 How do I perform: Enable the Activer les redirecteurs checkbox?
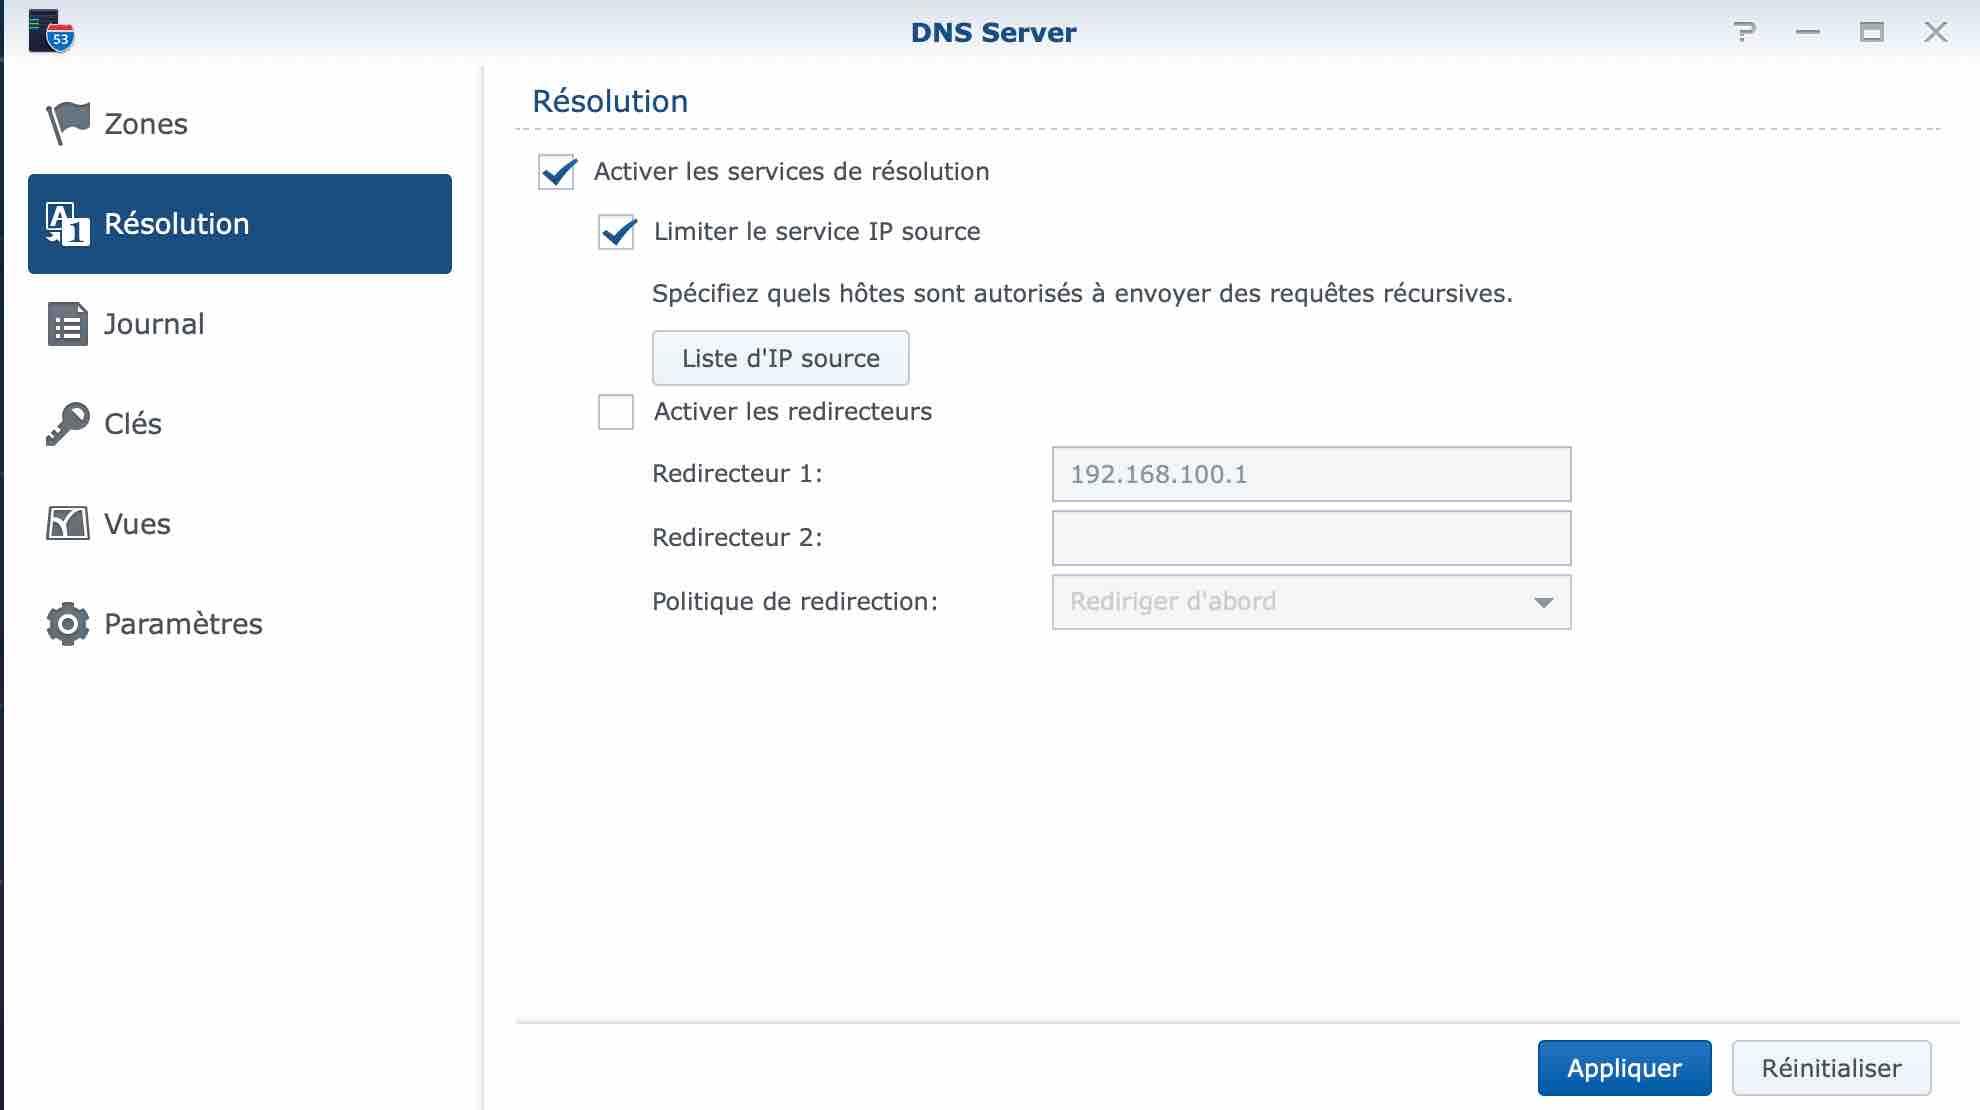click(x=616, y=412)
